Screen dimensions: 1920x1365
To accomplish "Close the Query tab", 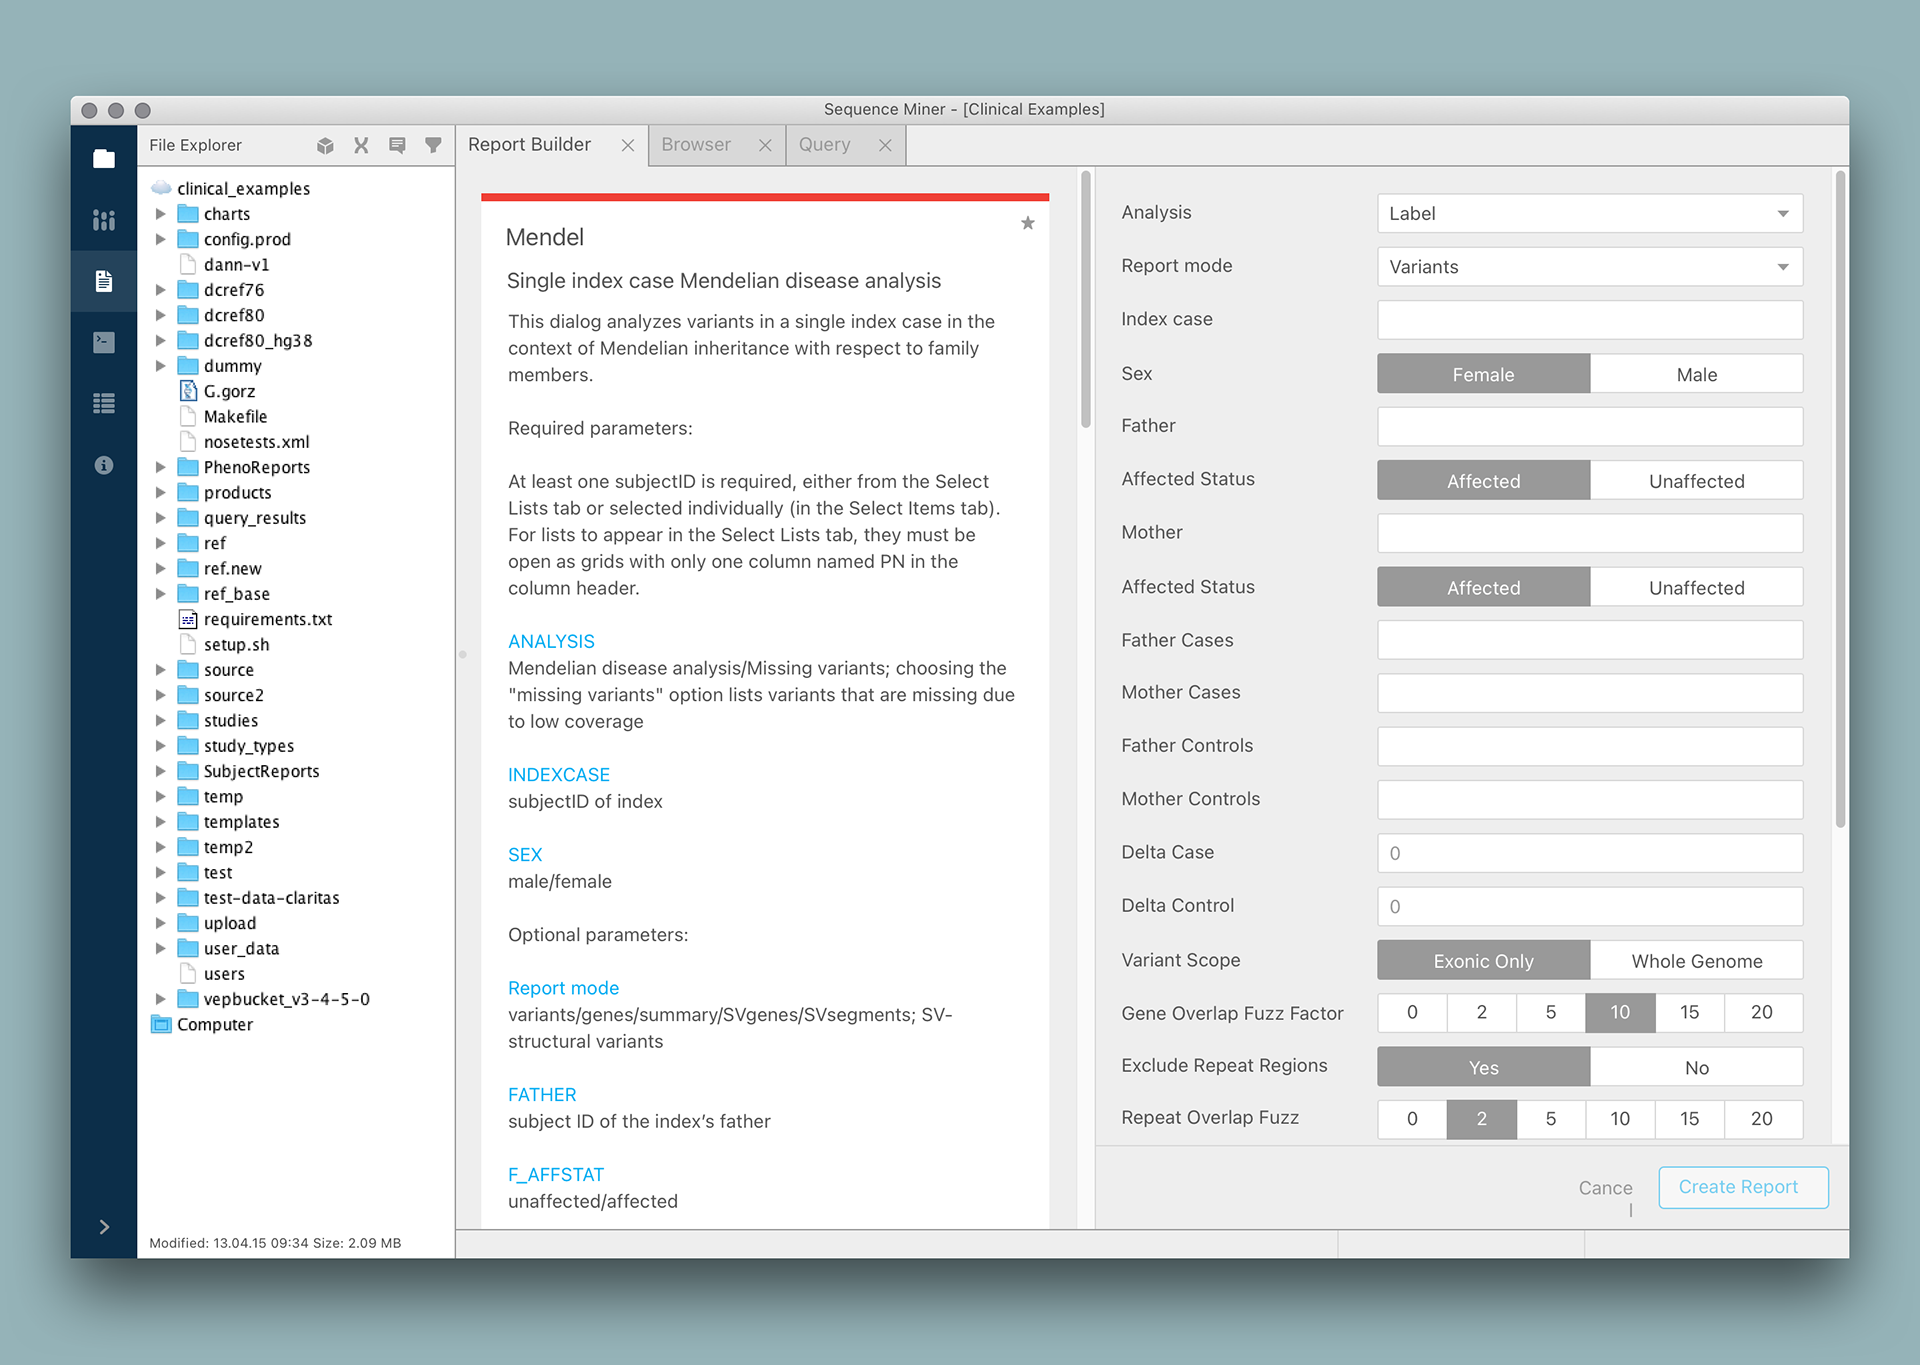I will tap(885, 146).
